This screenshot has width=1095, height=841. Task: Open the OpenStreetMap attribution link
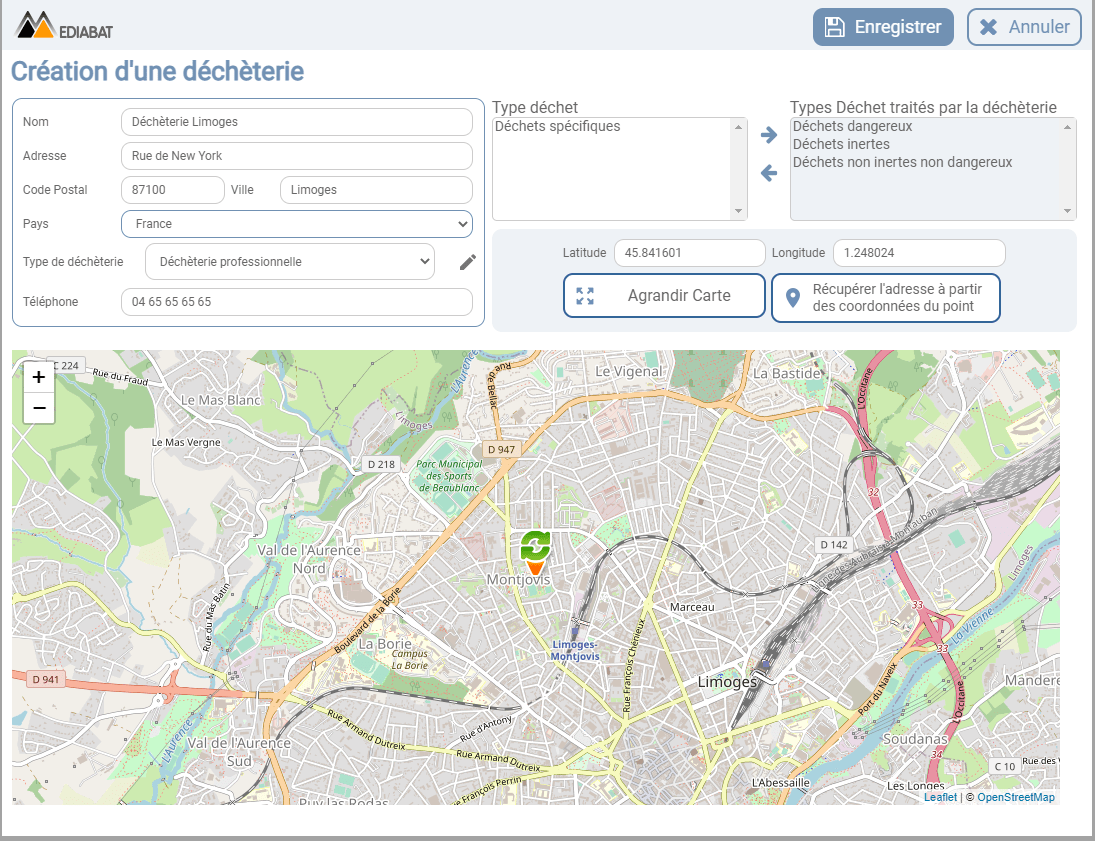(x=1015, y=797)
